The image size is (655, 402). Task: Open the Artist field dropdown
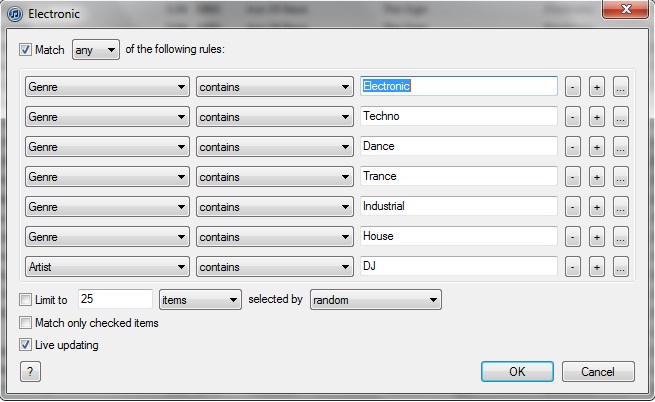click(x=107, y=267)
